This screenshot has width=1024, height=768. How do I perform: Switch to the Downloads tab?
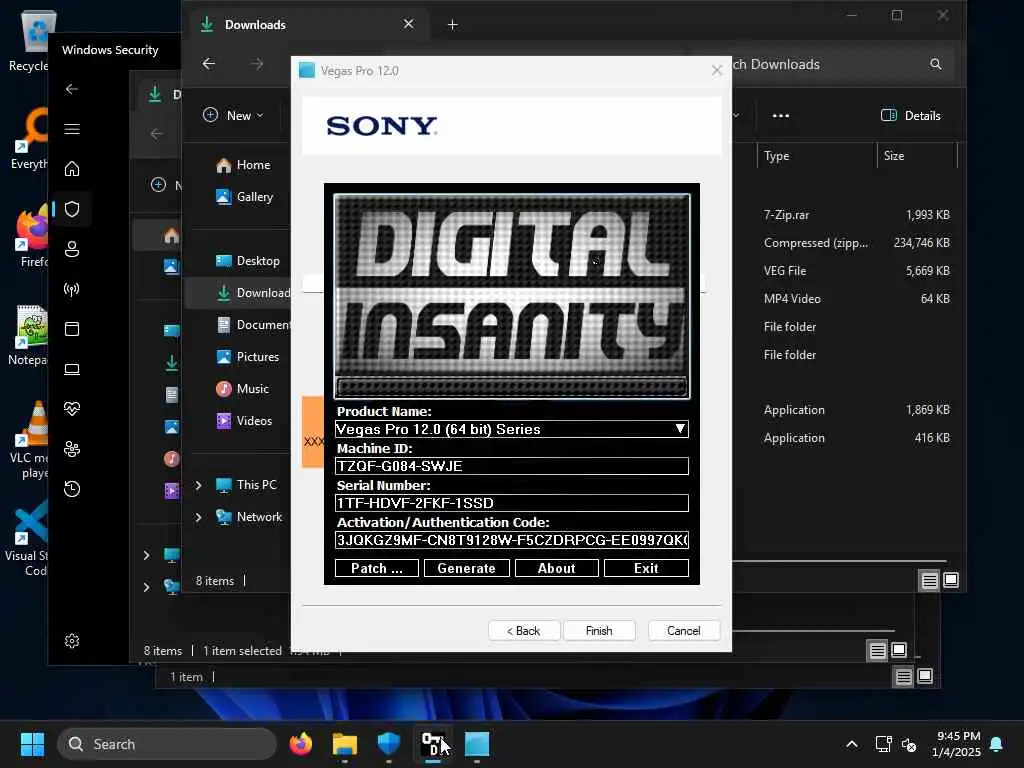[308, 25]
